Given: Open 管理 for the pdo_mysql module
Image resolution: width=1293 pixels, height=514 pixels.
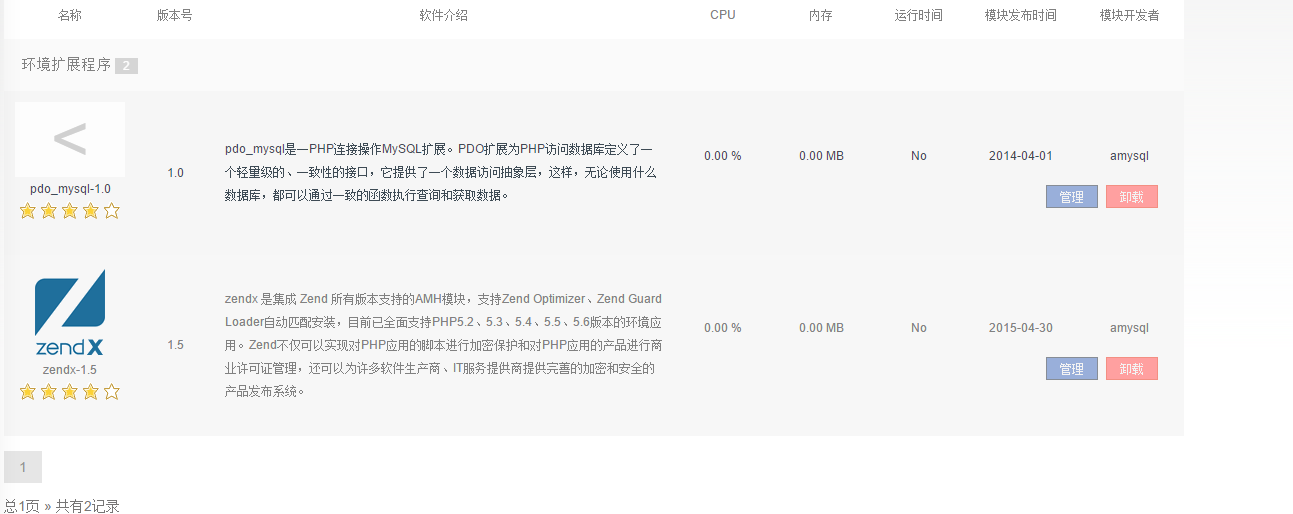Looking at the screenshot, I should pyautogui.click(x=1071, y=197).
